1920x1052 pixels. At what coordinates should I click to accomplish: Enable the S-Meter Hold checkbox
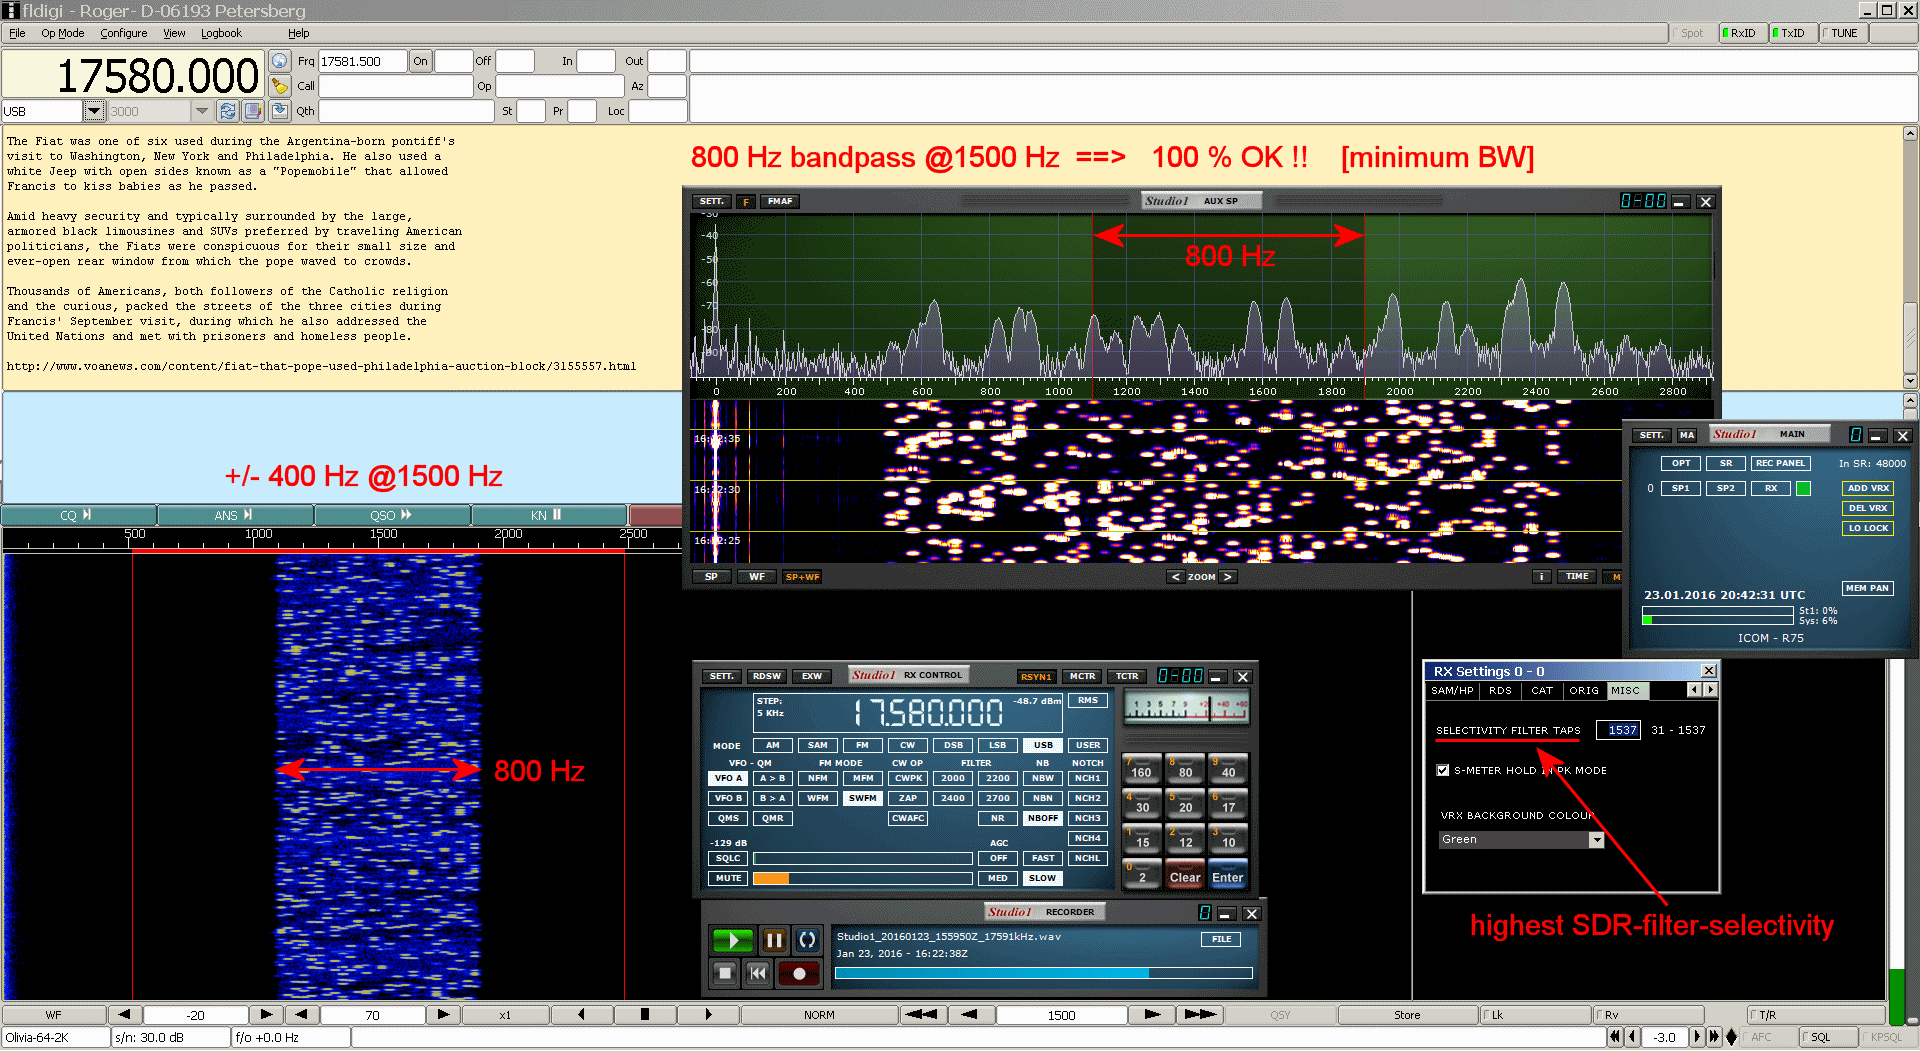click(x=1443, y=770)
